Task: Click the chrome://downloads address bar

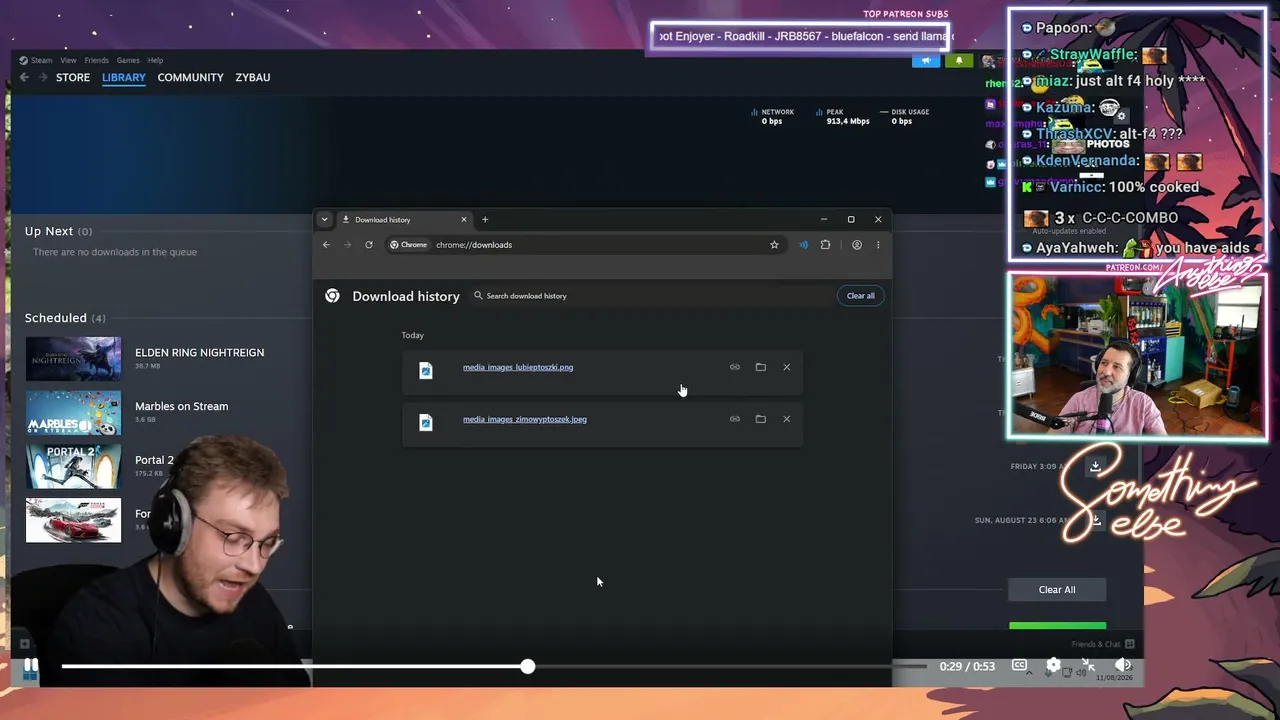Action: [x=585, y=245]
